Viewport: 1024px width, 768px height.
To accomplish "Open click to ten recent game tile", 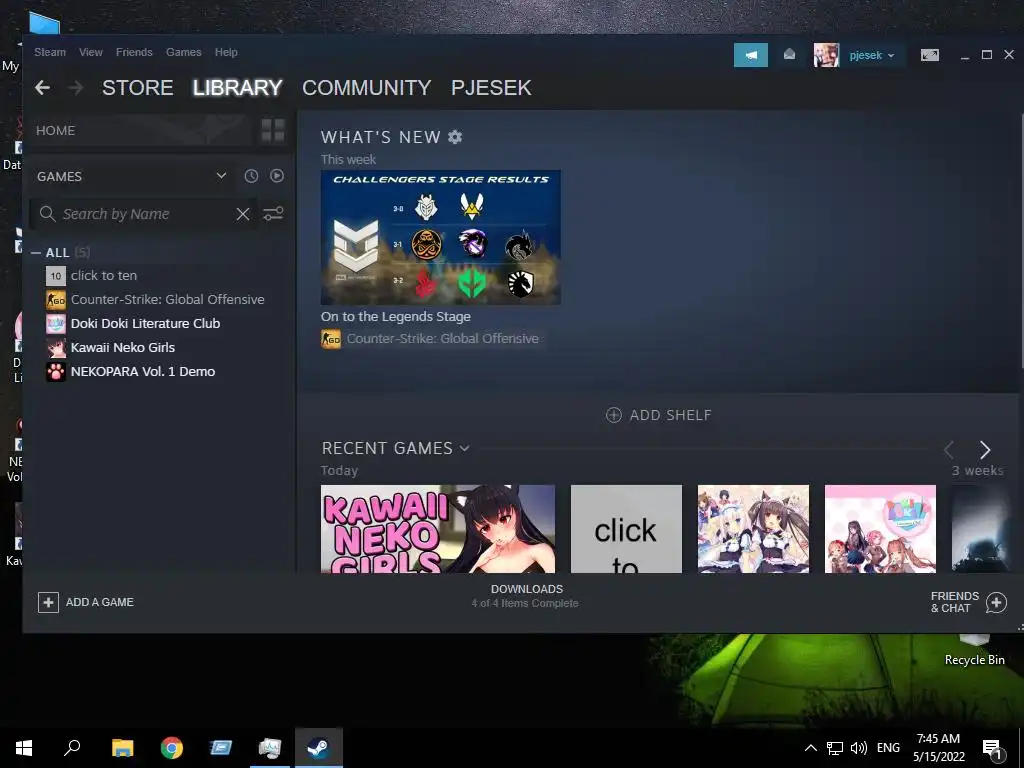I will [626, 529].
